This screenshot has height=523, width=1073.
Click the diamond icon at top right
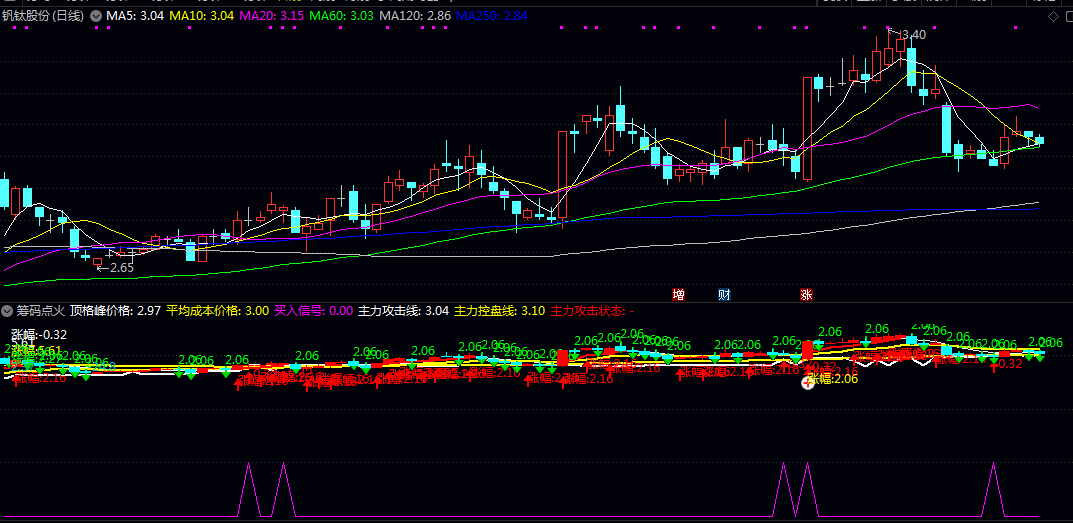[1051, 17]
